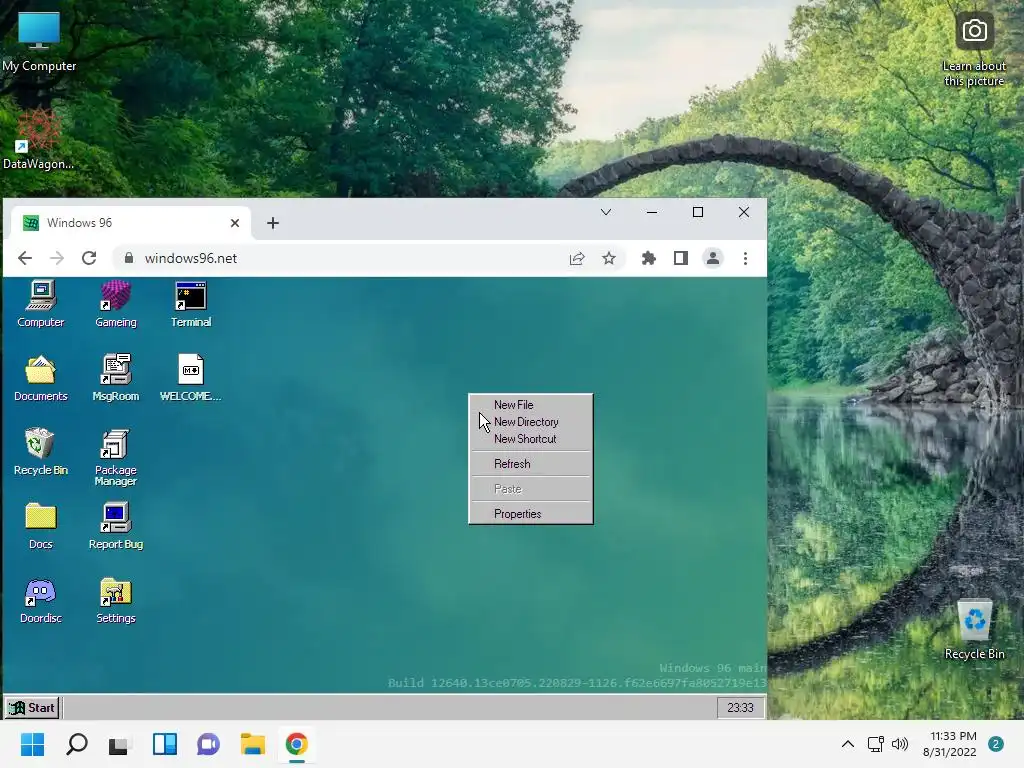Open the date and time 11:33 PM

pos(950,744)
